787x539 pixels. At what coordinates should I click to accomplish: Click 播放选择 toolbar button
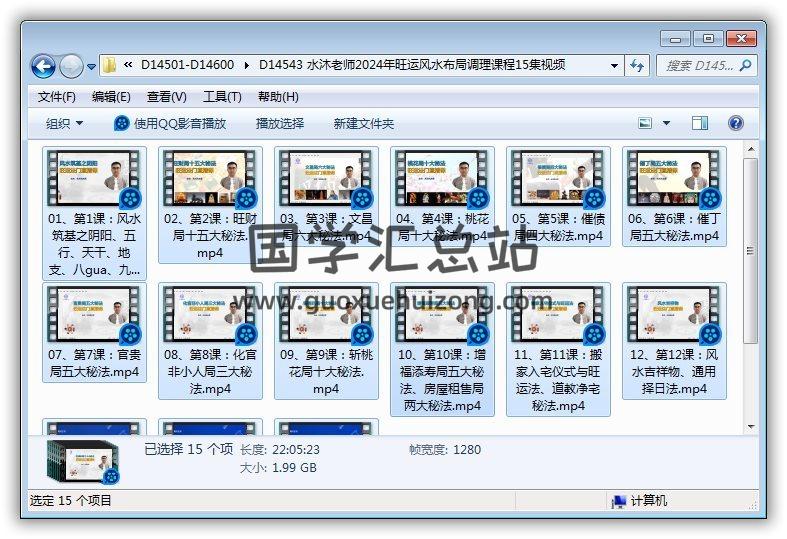280,123
